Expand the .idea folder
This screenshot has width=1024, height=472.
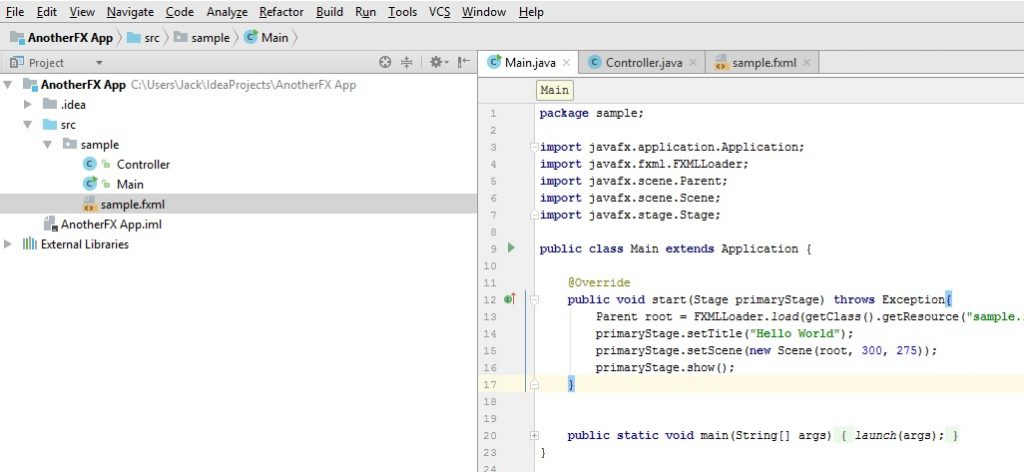[x=28, y=104]
